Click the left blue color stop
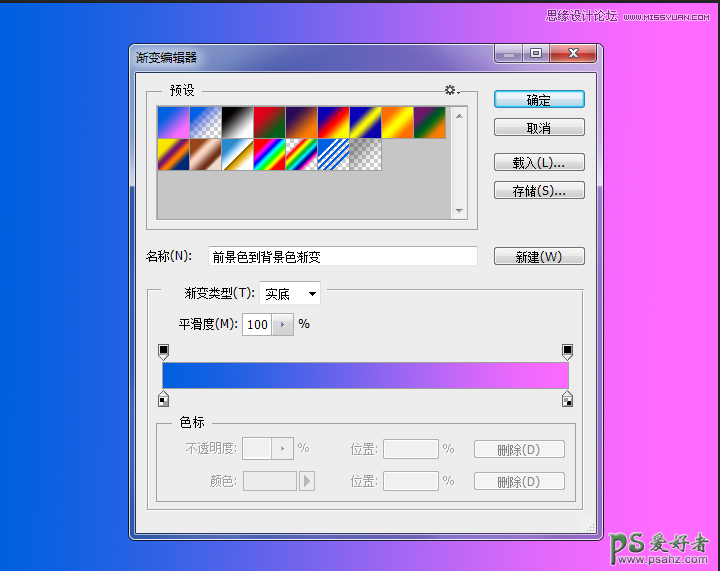The width and height of the screenshot is (720, 571). pyautogui.click(x=163, y=400)
